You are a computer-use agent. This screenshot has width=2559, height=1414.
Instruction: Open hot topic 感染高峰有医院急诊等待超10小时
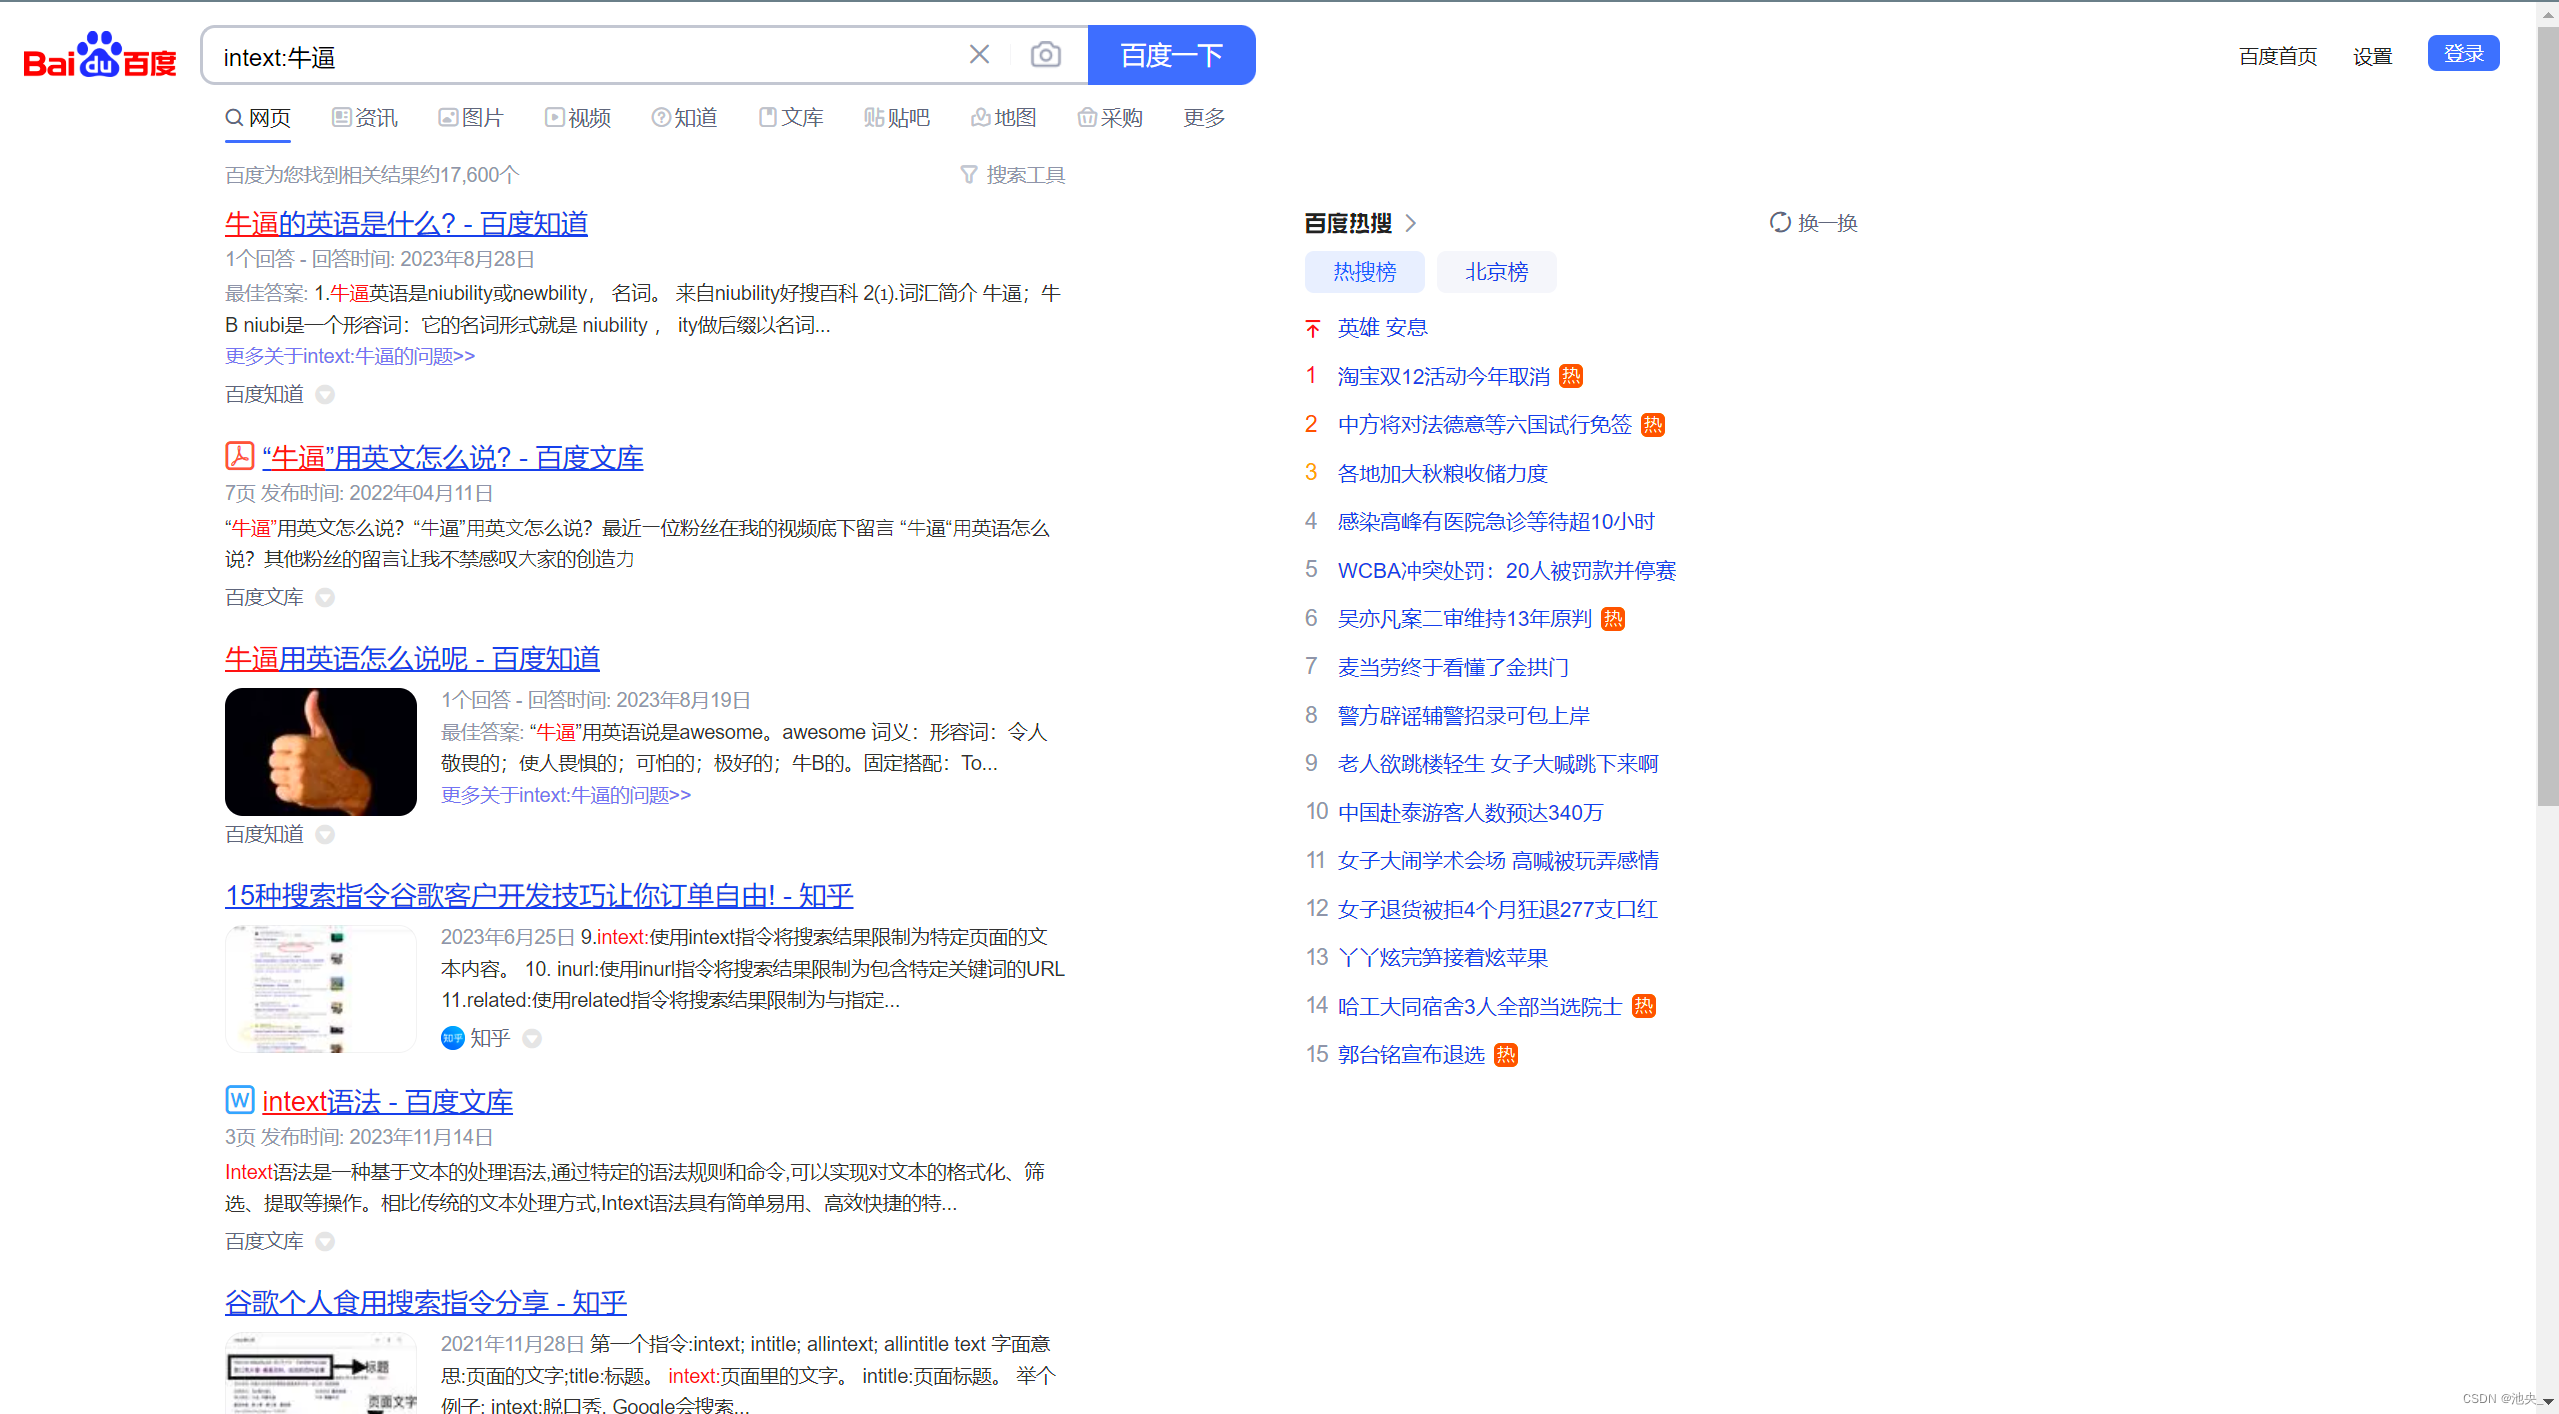1496,522
